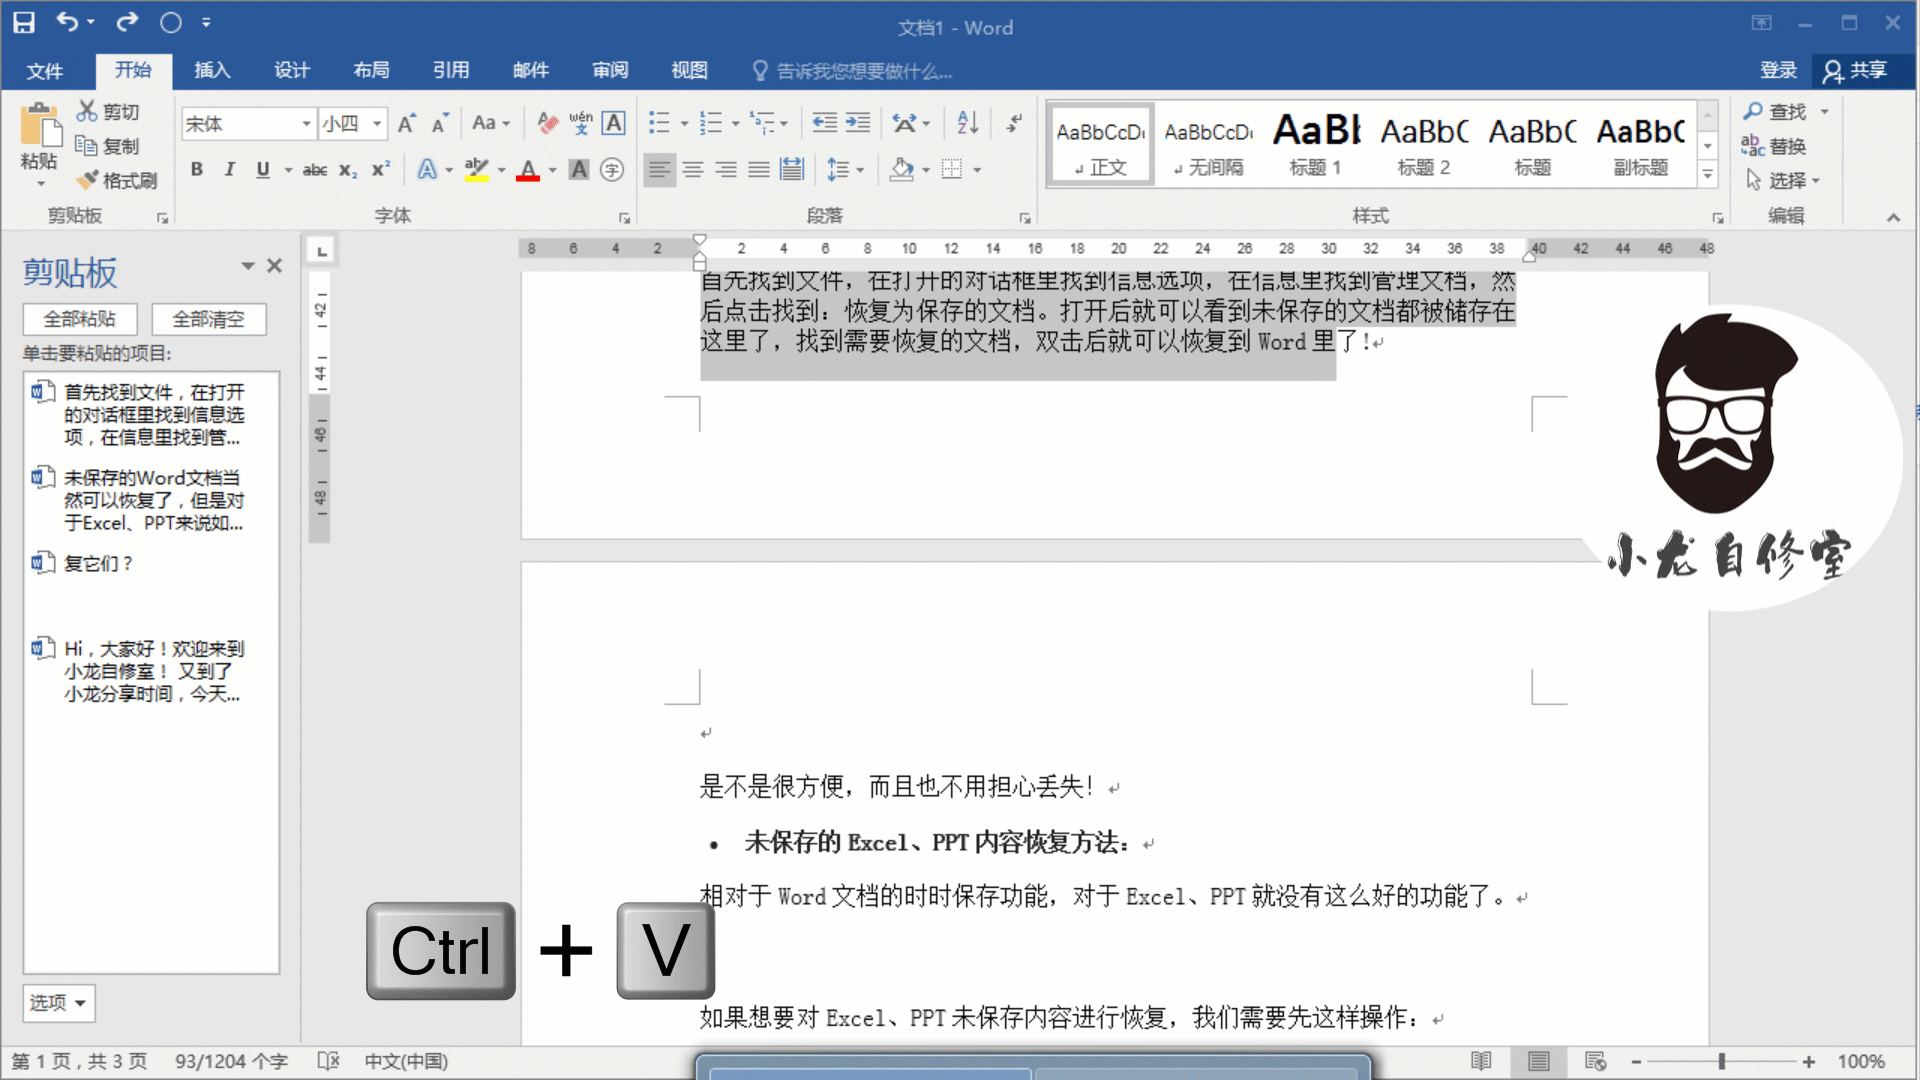
Task: Switch to the 插入 insert tab
Action: pos(212,70)
